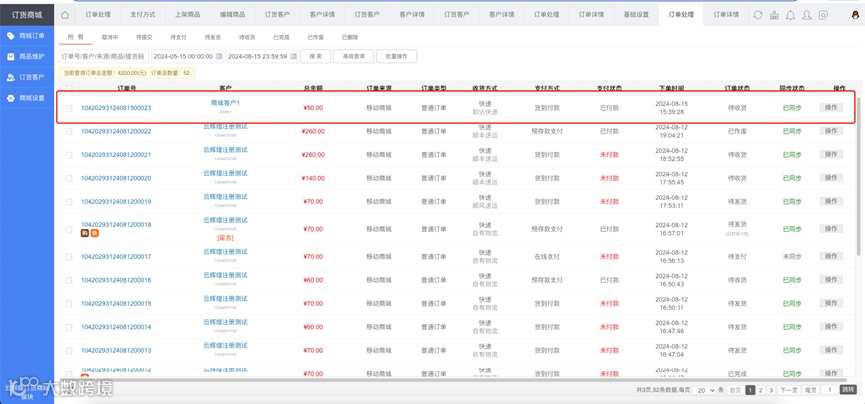
Task: Select checkbox for order 1042029312408120021
Action: pos(69,155)
